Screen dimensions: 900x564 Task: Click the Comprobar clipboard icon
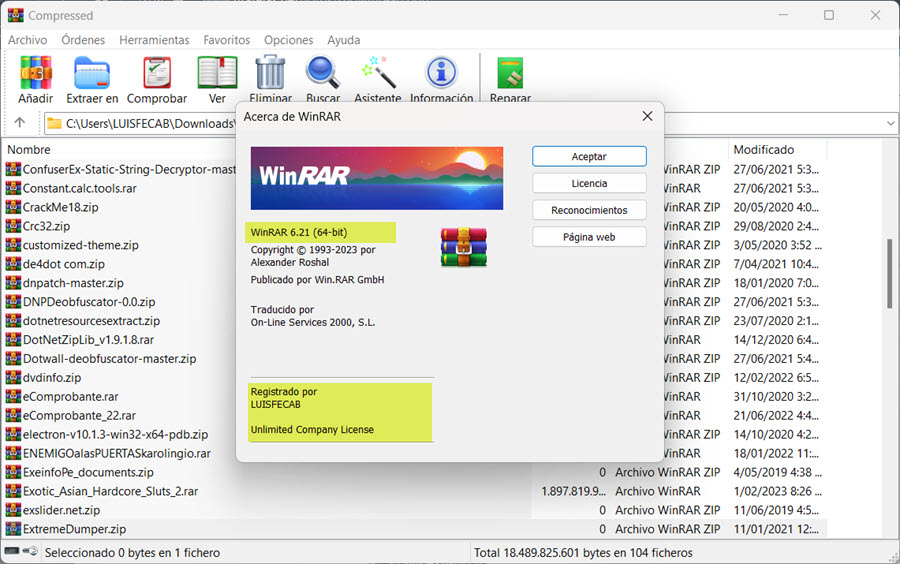coord(157,72)
